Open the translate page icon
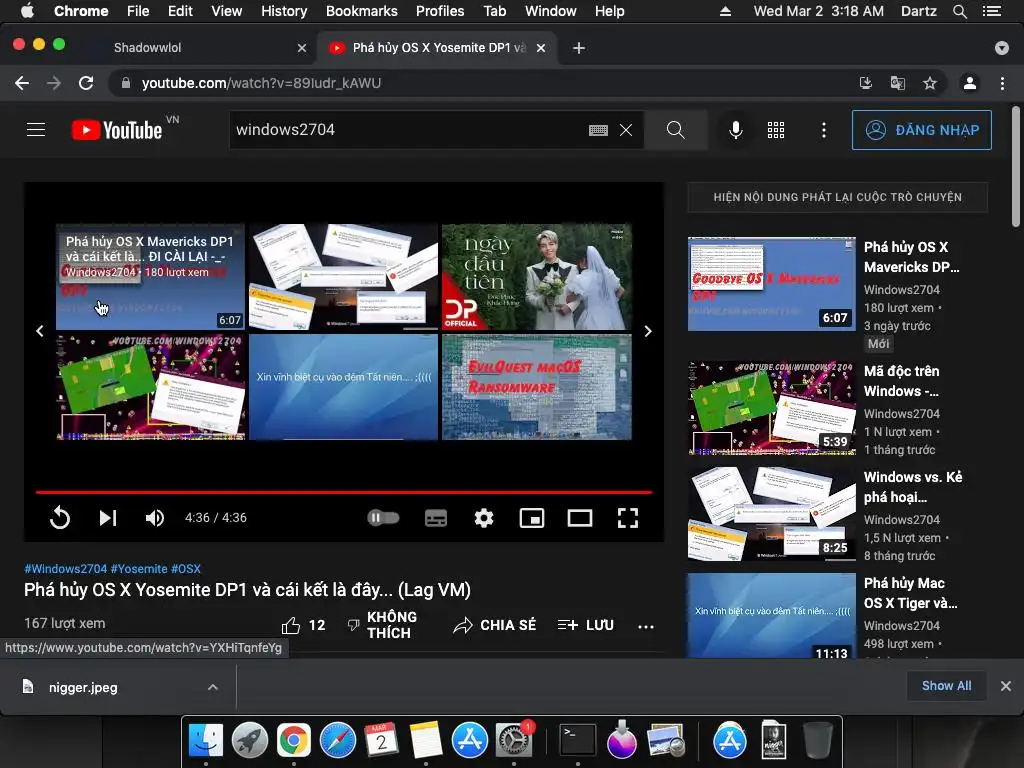1024x768 pixels. coord(897,83)
